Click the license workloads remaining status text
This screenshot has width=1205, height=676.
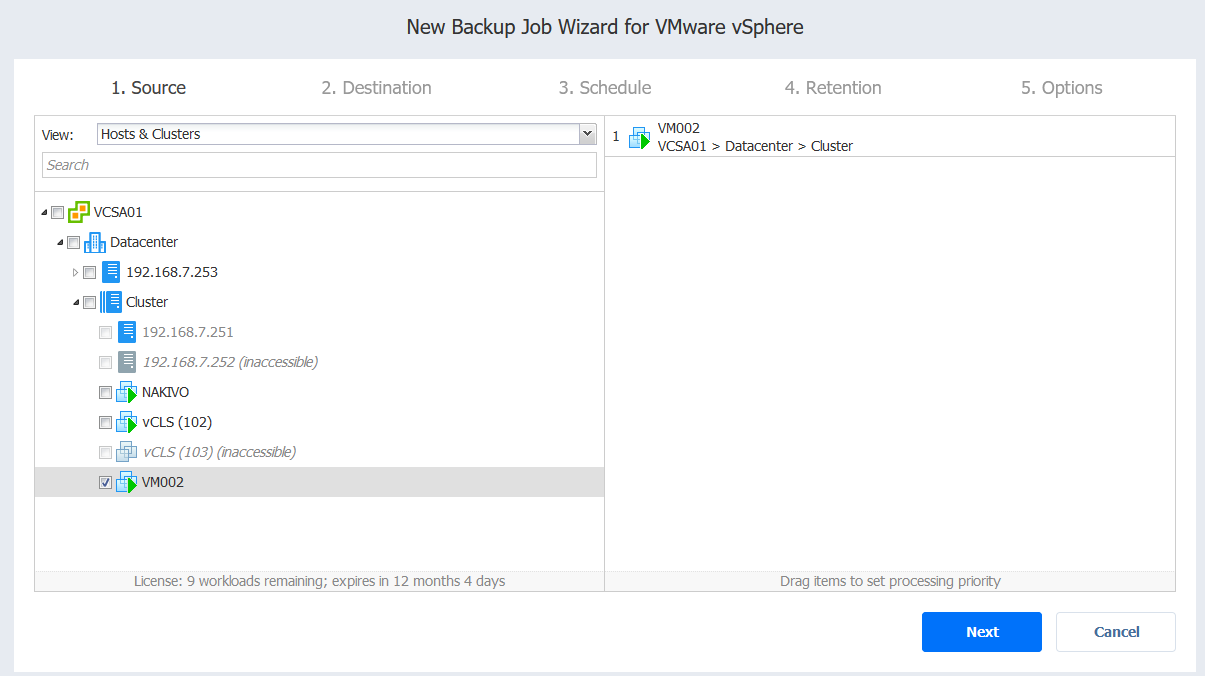[319, 581]
